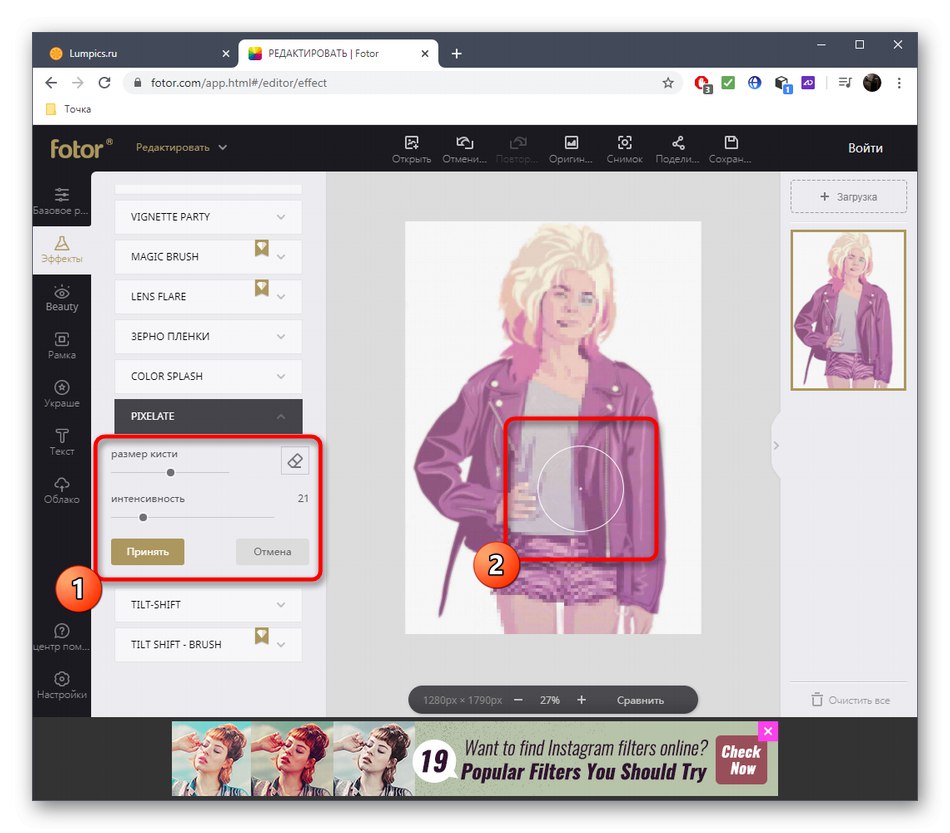950x833 pixels.
Task: Bookmark this page with star icon
Action: tap(668, 83)
